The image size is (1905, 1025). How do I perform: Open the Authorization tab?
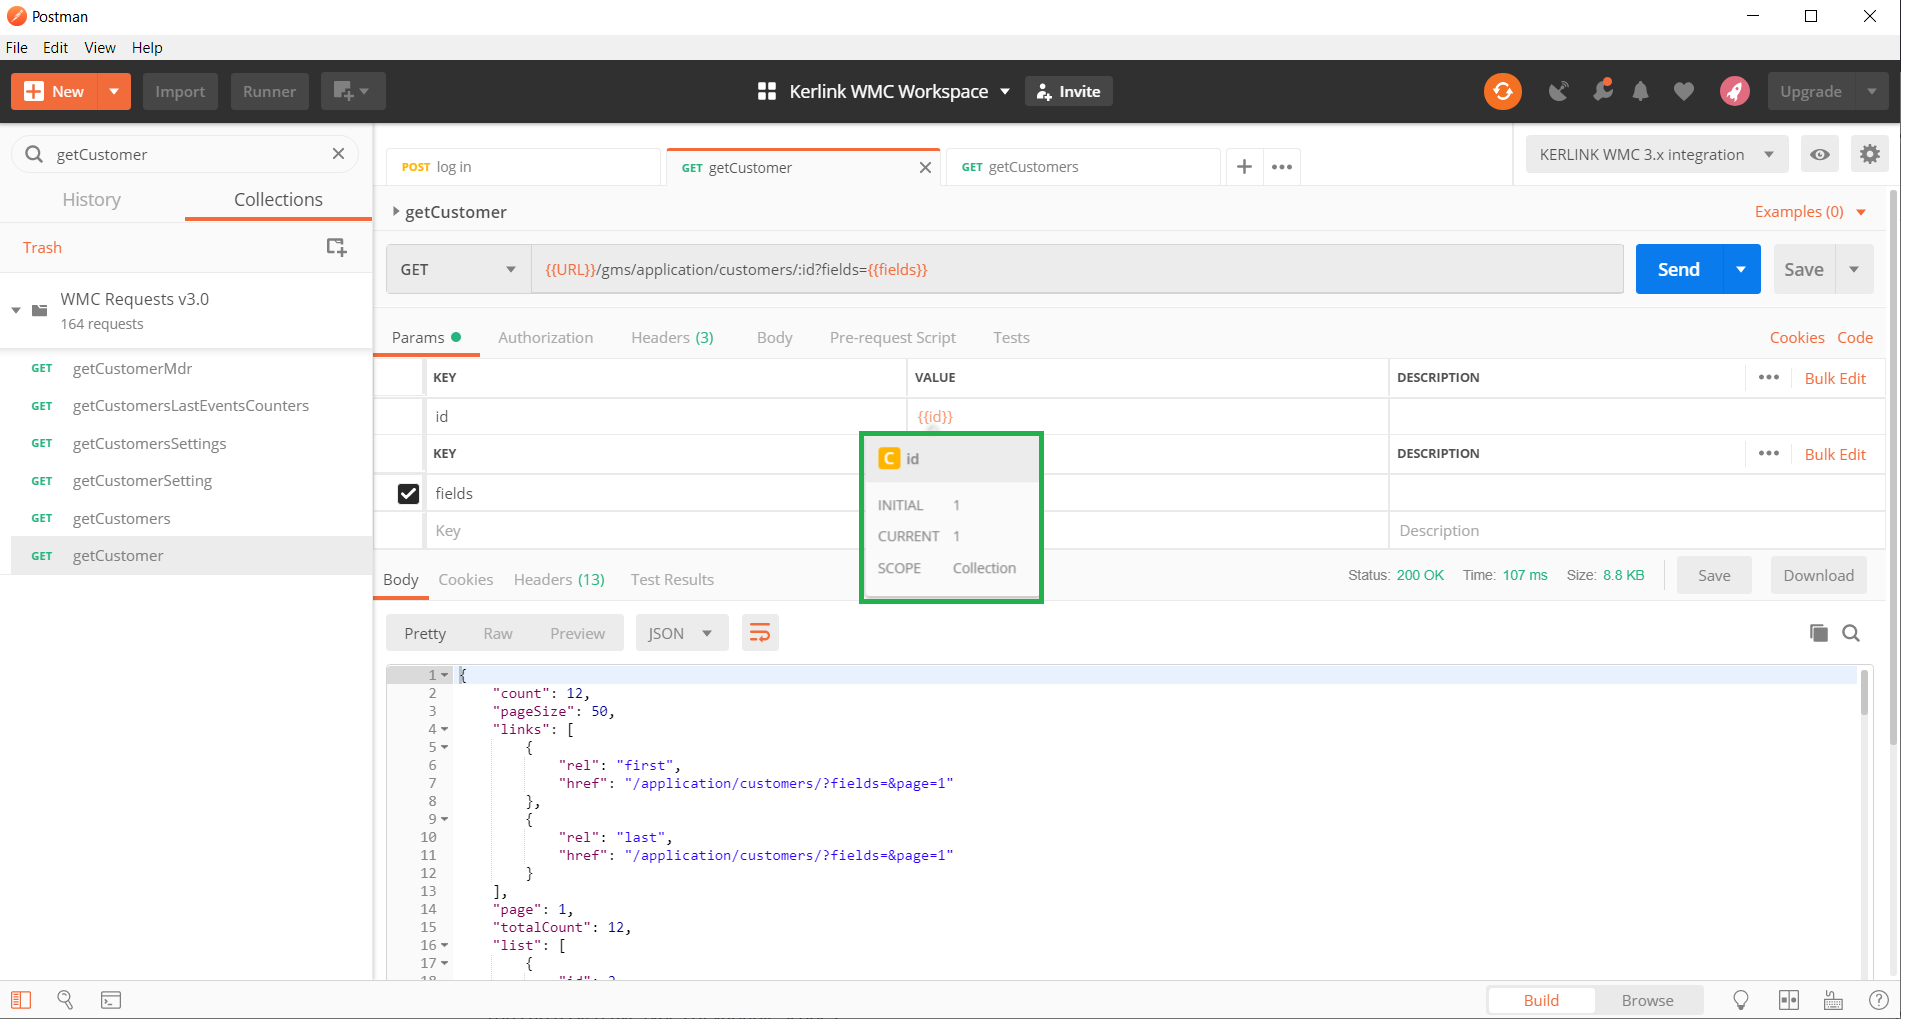(545, 337)
